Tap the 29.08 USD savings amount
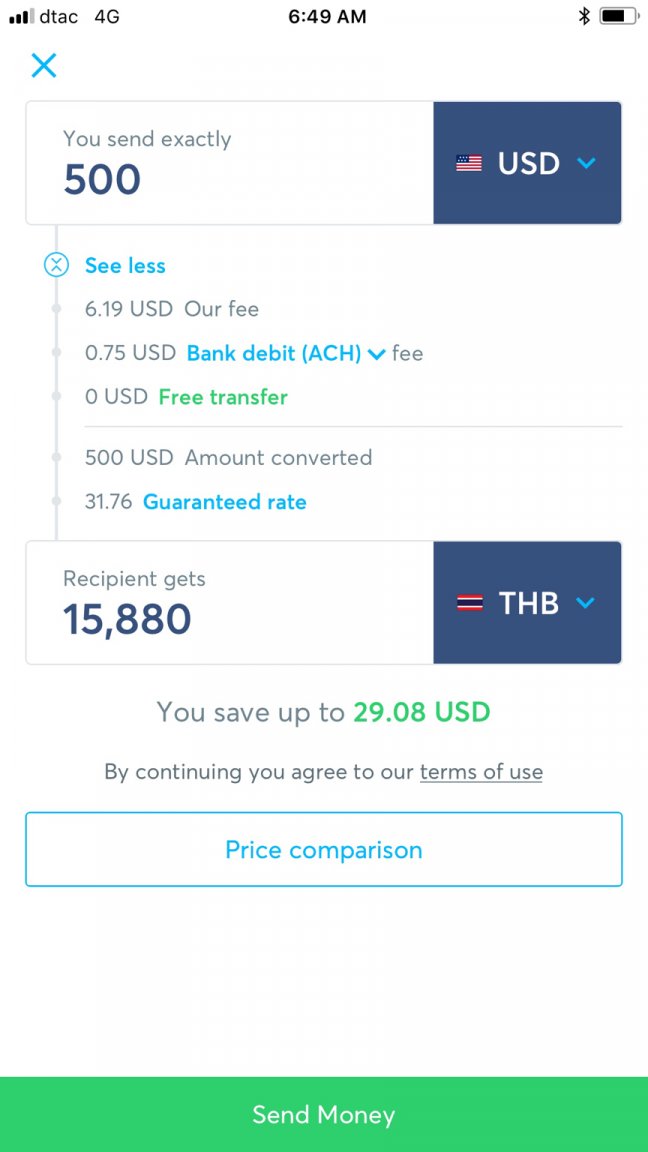 tap(422, 712)
